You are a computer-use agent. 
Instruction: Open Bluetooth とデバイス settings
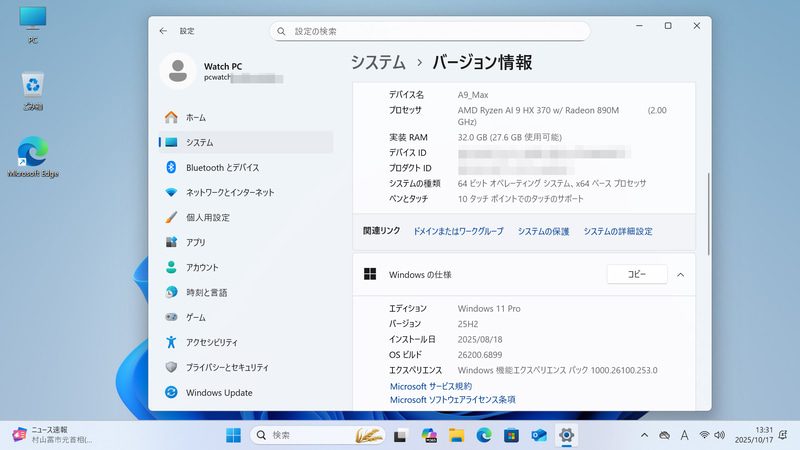click(246, 167)
